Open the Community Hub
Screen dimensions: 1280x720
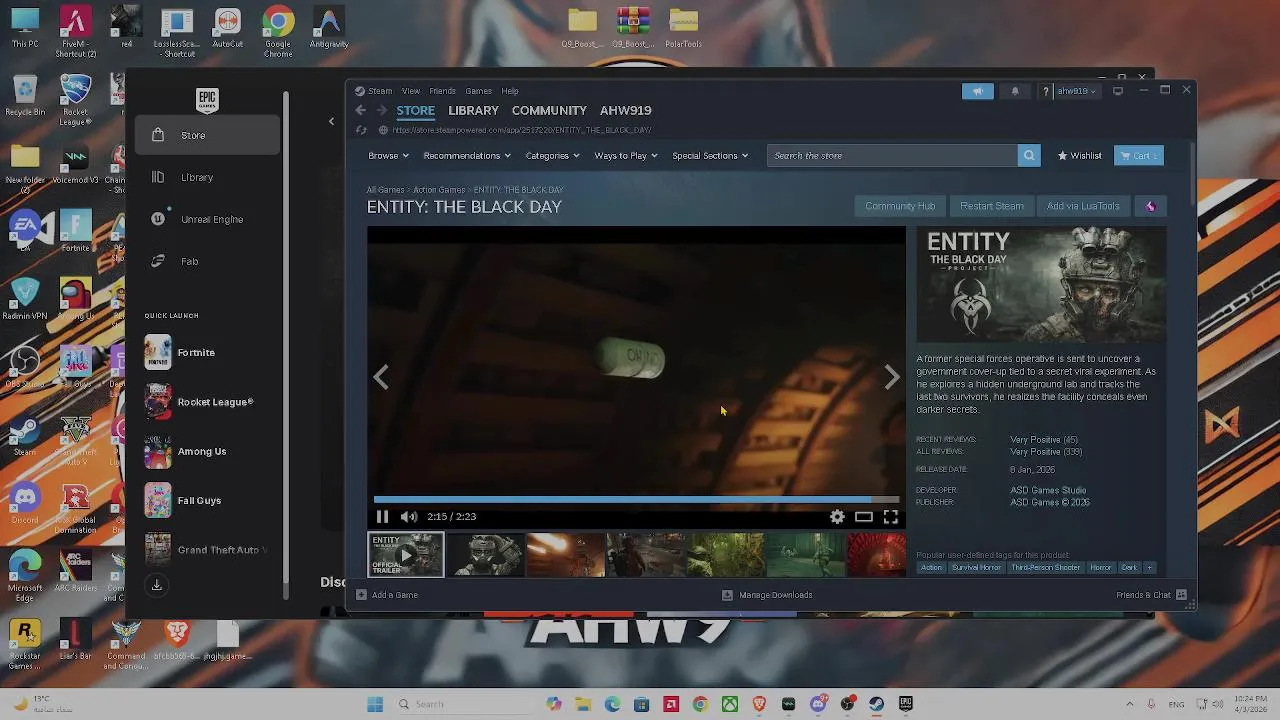tap(900, 206)
